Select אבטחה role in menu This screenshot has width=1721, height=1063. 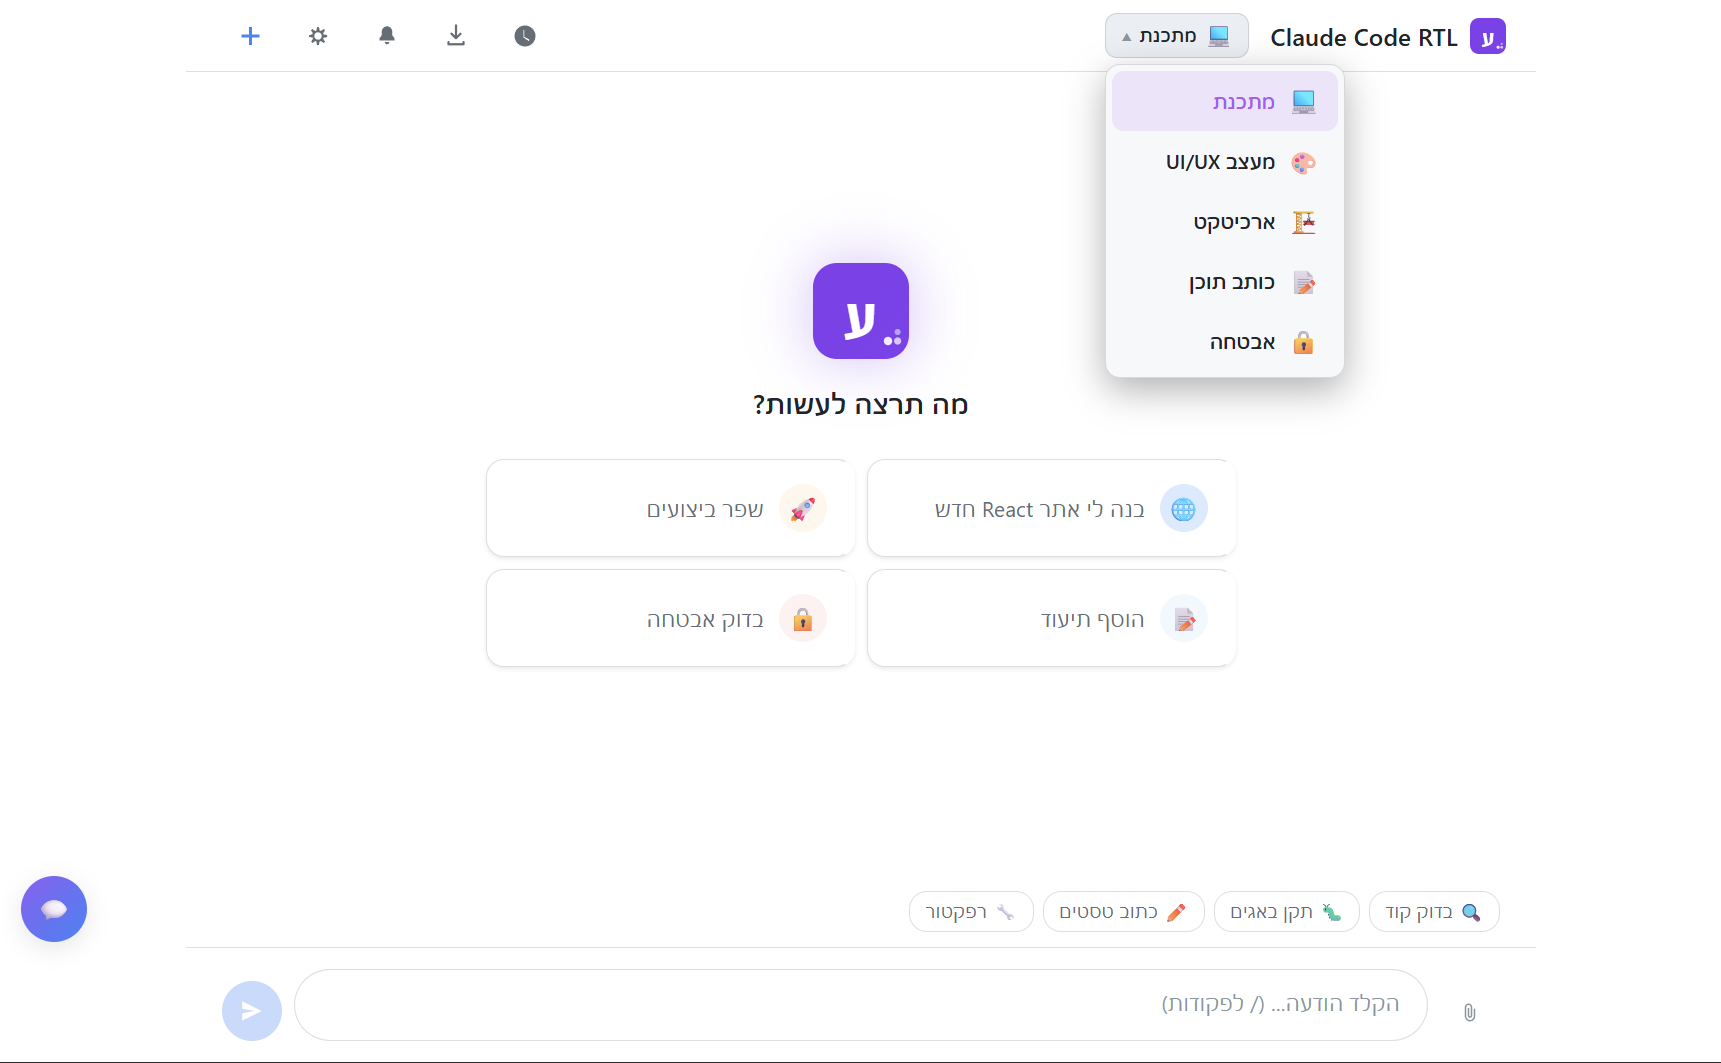(x=1225, y=341)
